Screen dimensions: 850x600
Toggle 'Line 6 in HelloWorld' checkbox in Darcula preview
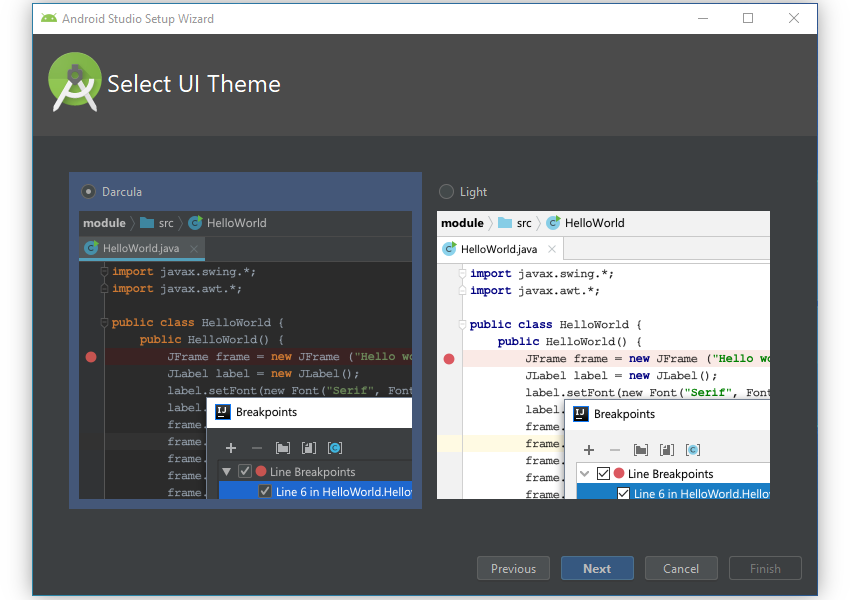click(x=265, y=492)
